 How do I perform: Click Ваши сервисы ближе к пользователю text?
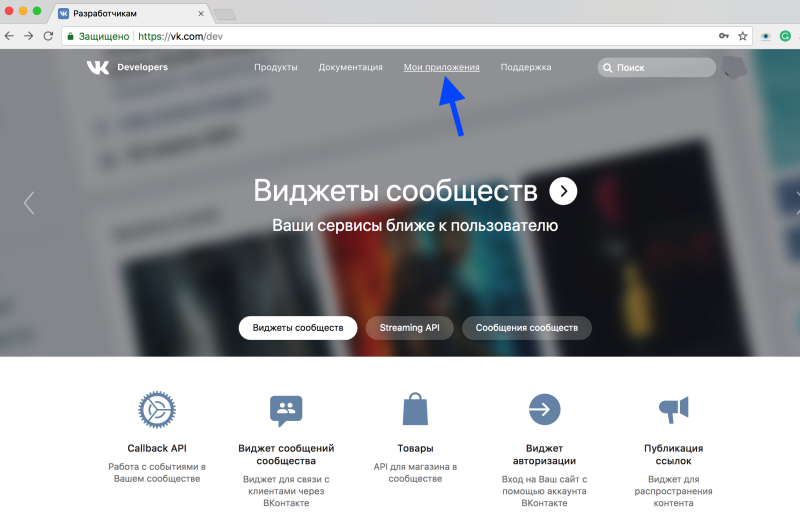coord(415,225)
